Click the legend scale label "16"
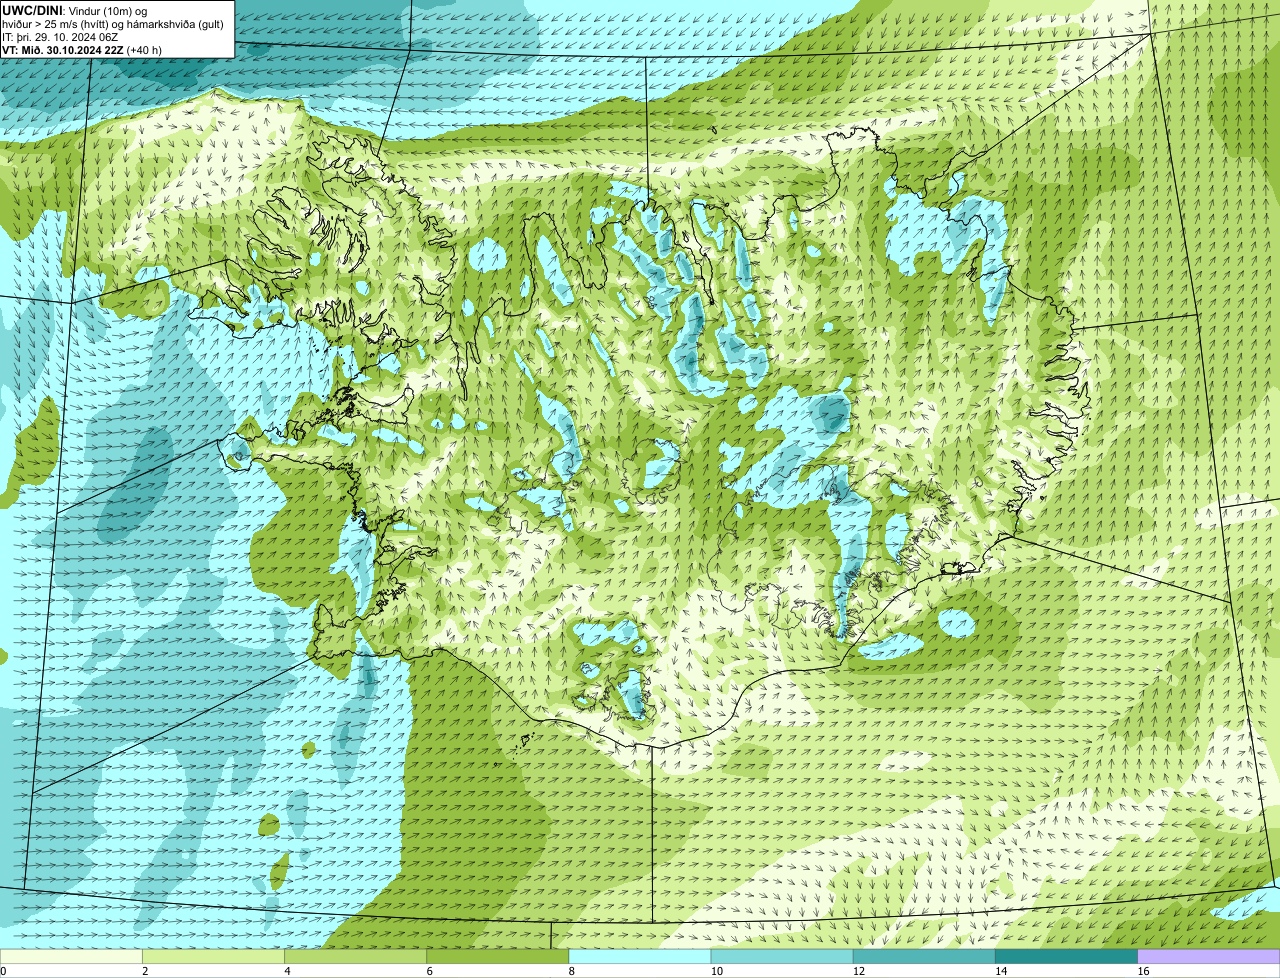The width and height of the screenshot is (1280, 978). pyautogui.click(x=1142, y=971)
